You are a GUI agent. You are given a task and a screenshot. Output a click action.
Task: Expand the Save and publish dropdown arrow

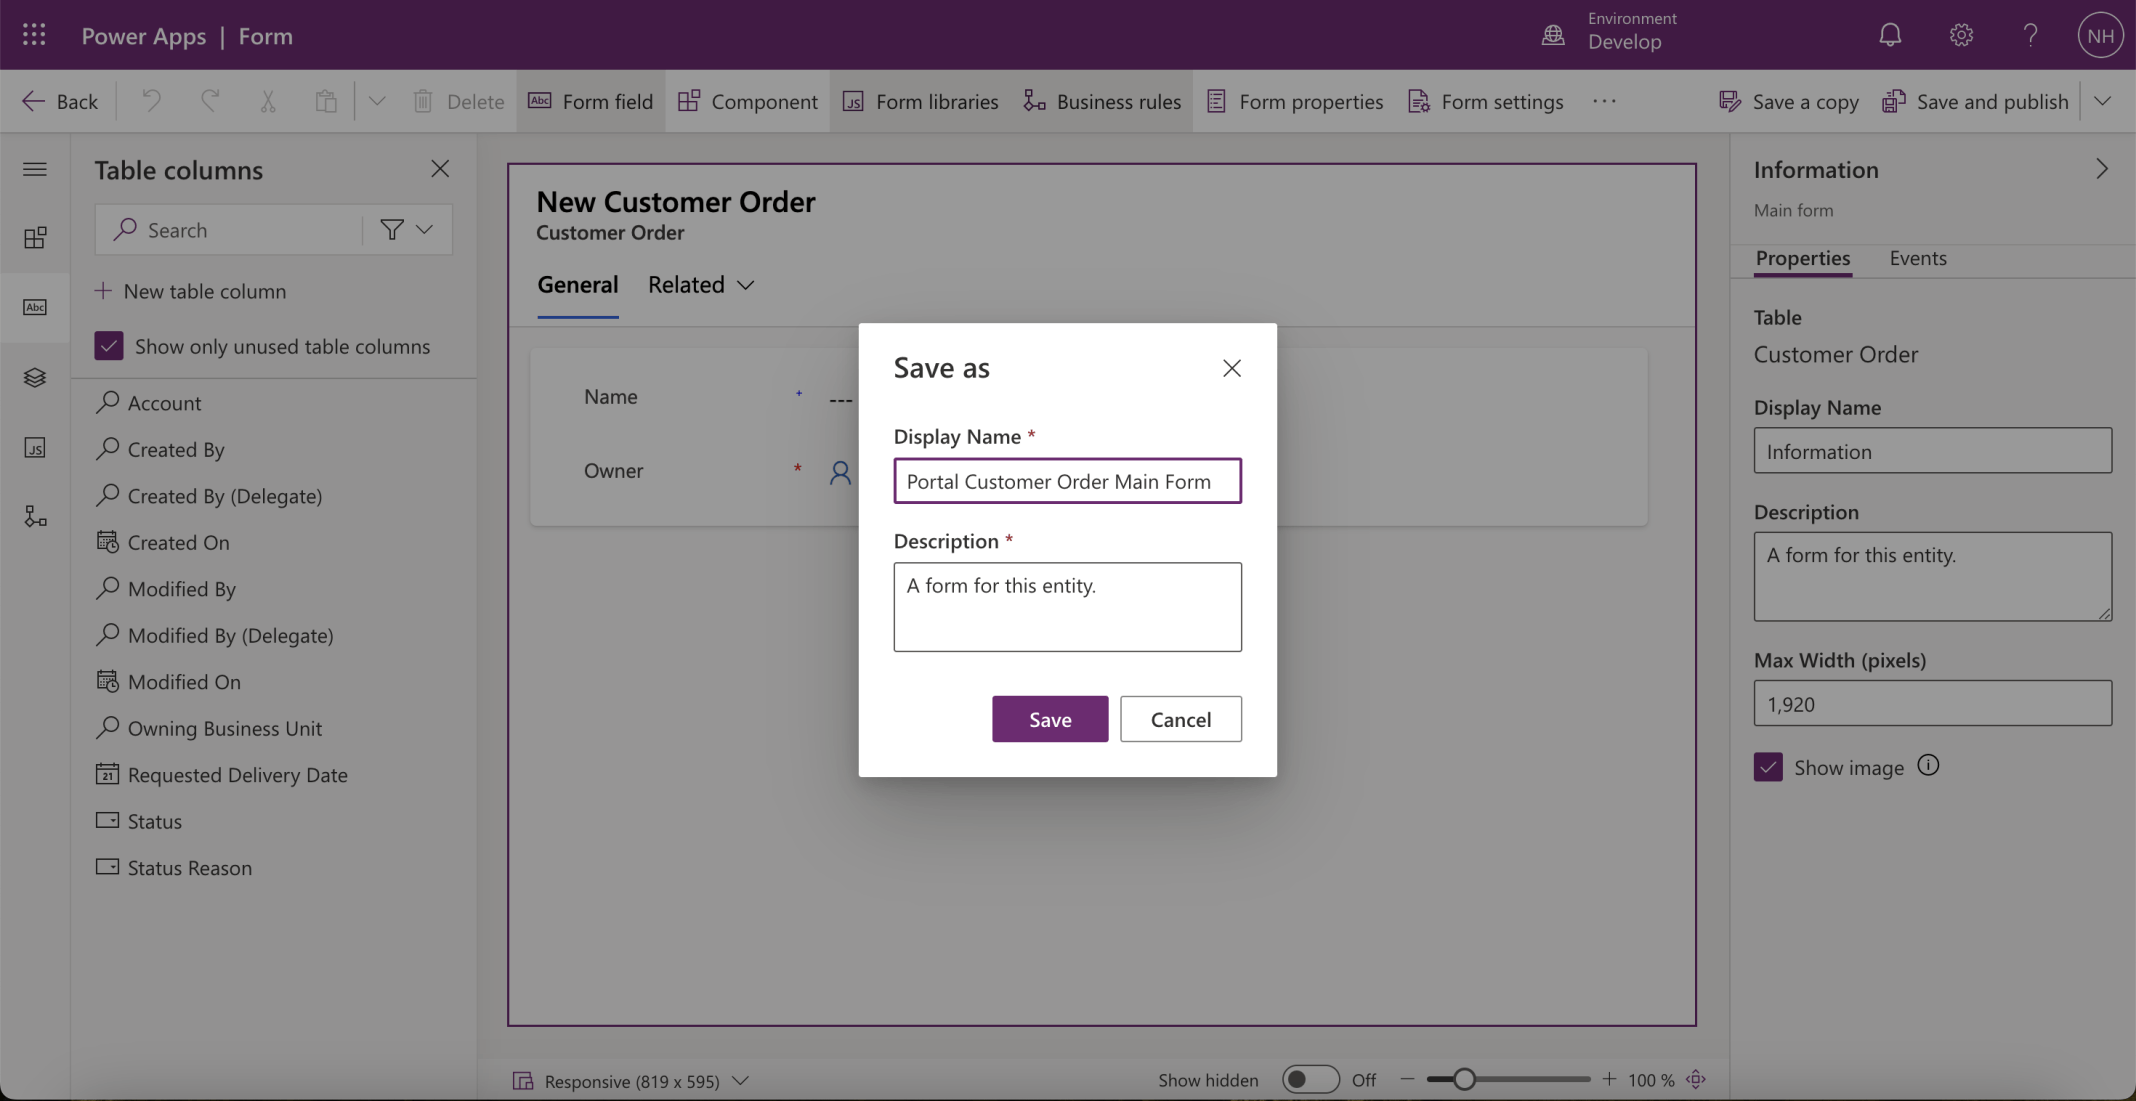click(x=2102, y=101)
